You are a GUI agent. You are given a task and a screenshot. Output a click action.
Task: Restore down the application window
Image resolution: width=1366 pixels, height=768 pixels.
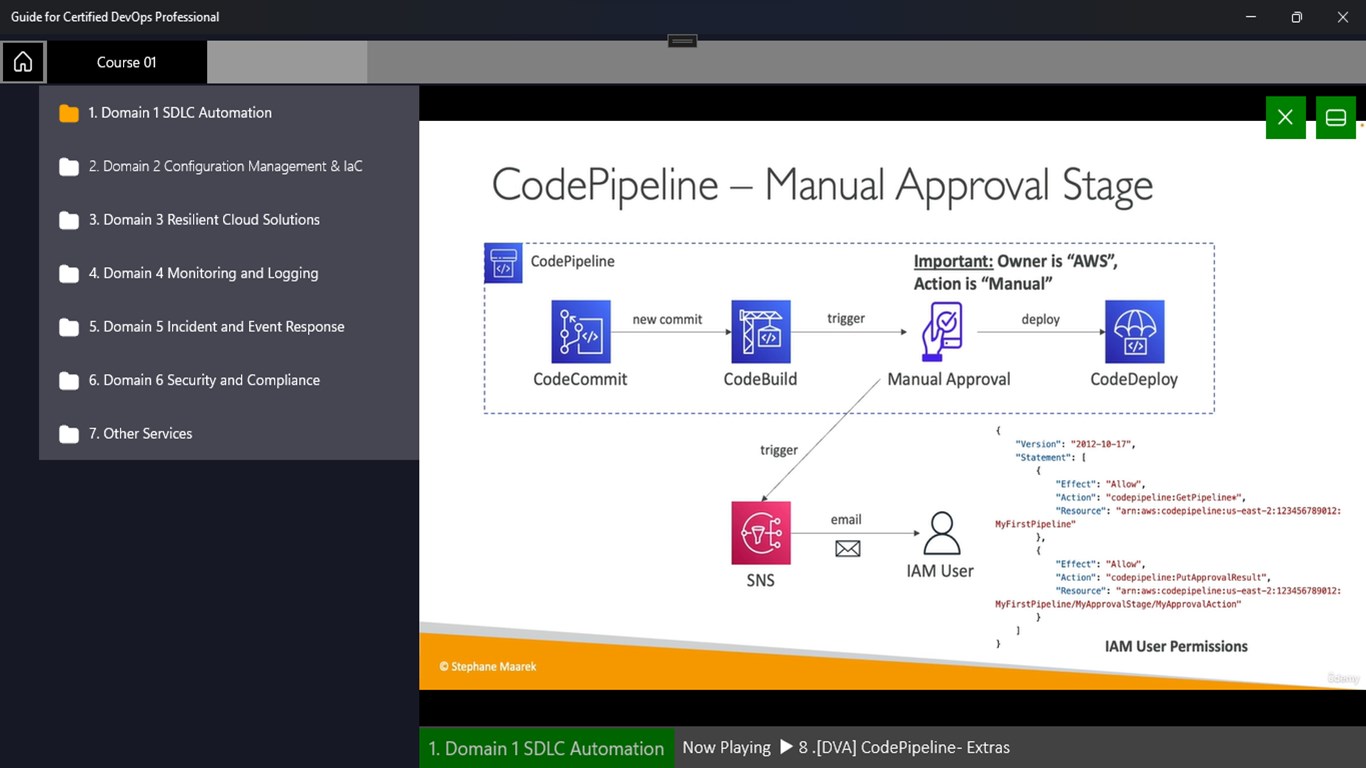click(x=1297, y=17)
